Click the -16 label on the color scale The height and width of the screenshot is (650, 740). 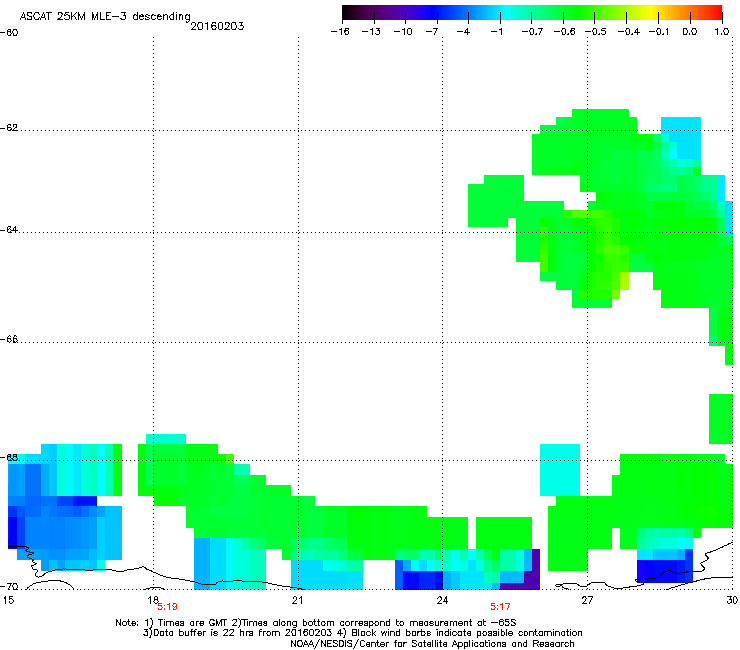(x=340, y=32)
